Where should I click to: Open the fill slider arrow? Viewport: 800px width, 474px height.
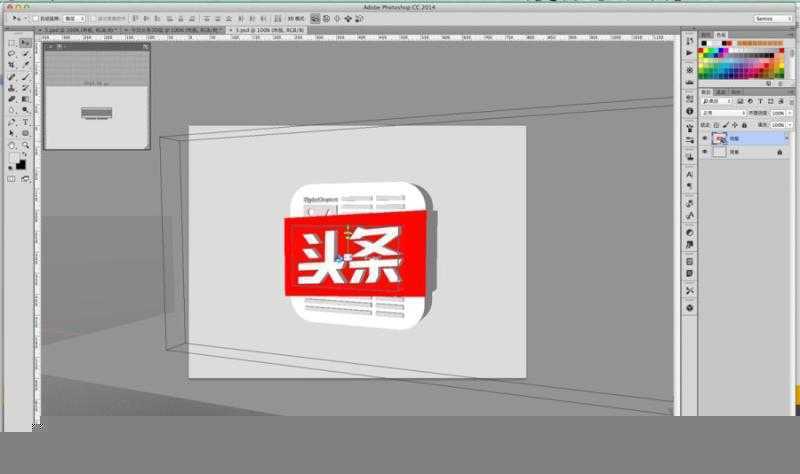click(790, 125)
